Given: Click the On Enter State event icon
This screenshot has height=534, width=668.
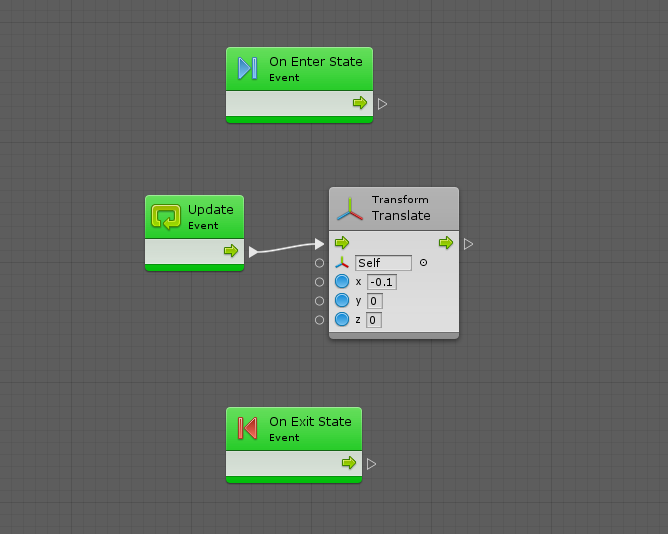Looking at the screenshot, I should [248, 68].
